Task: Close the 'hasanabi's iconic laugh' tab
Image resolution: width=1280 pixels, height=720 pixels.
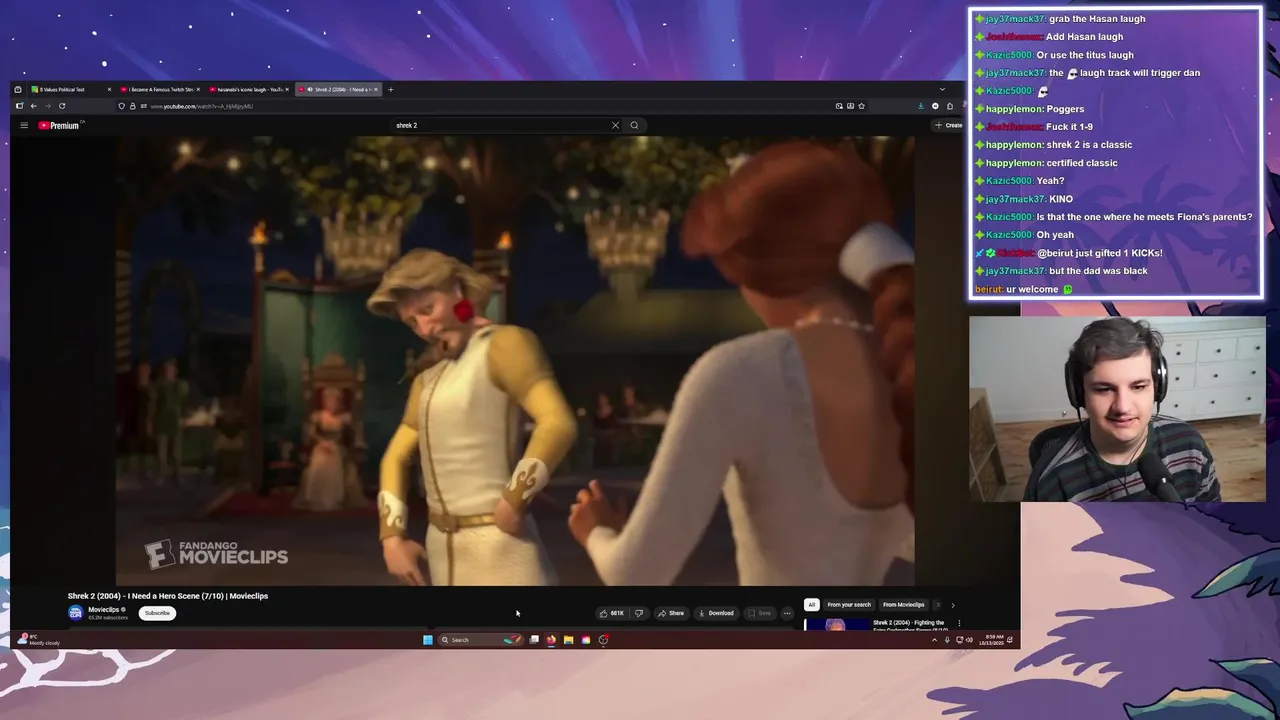Action: click(x=287, y=89)
